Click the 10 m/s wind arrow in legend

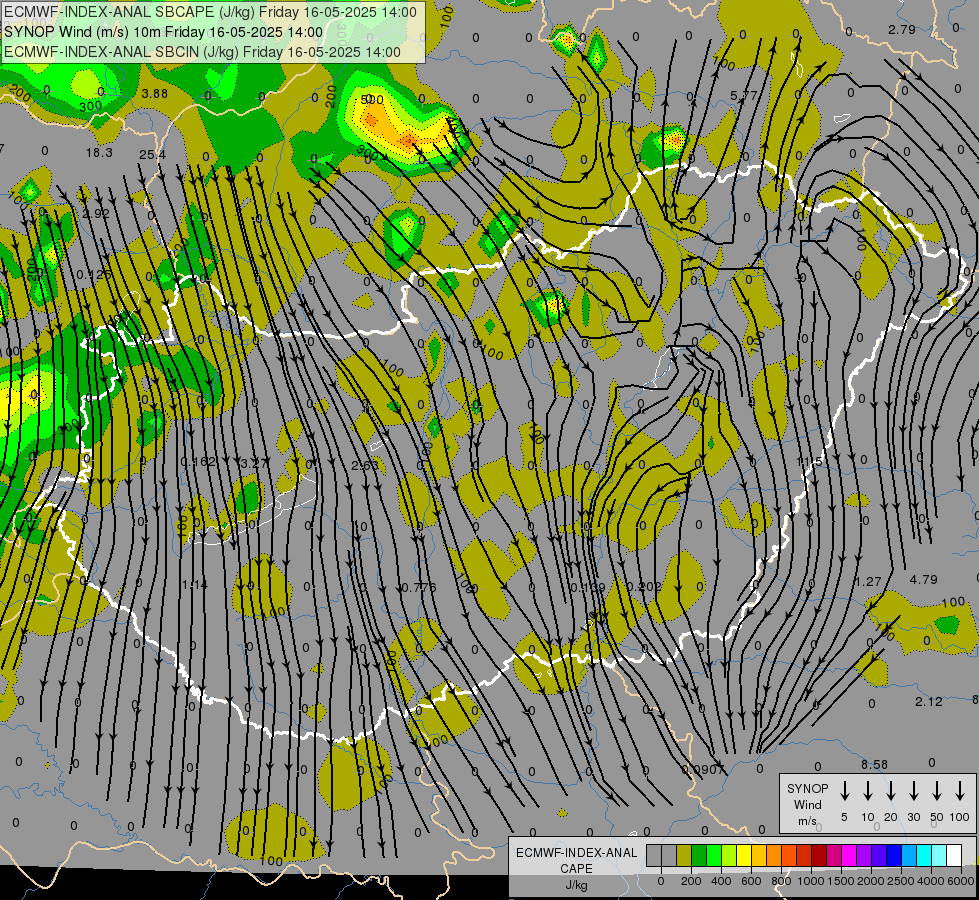pyautogui.click(x=868, y=790)
